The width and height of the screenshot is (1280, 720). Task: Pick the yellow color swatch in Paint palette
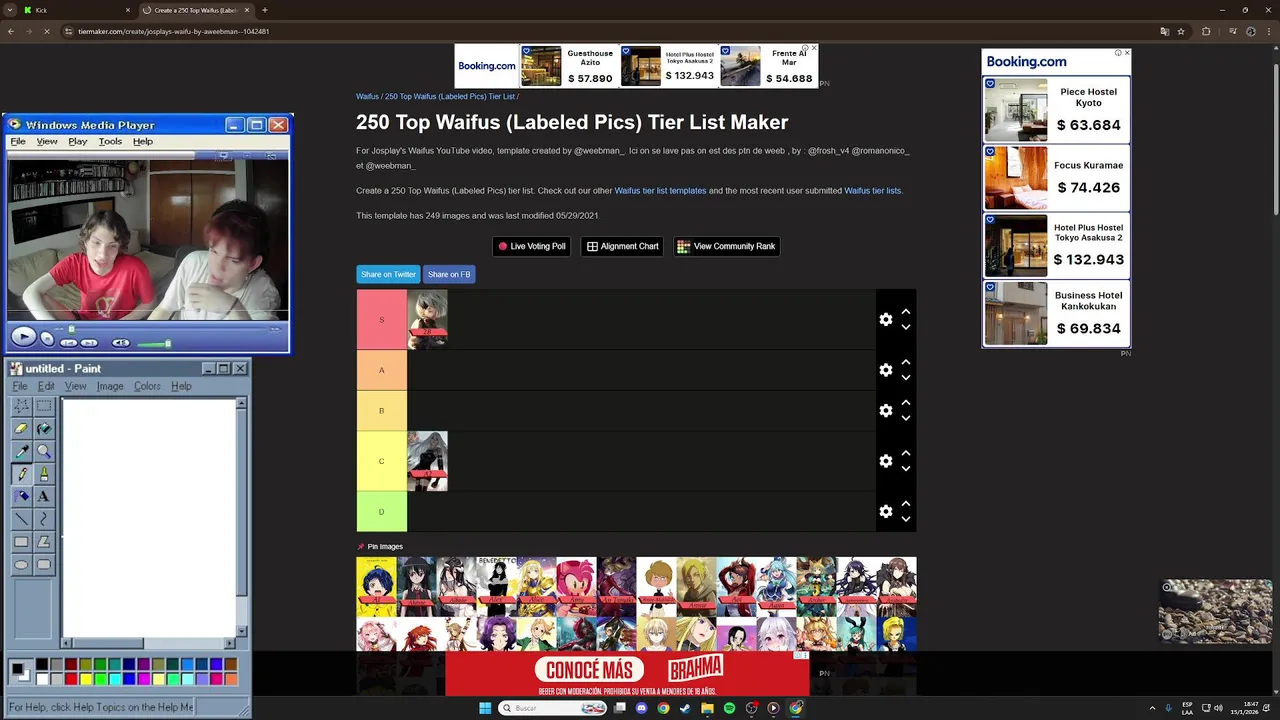click(86, 679)
